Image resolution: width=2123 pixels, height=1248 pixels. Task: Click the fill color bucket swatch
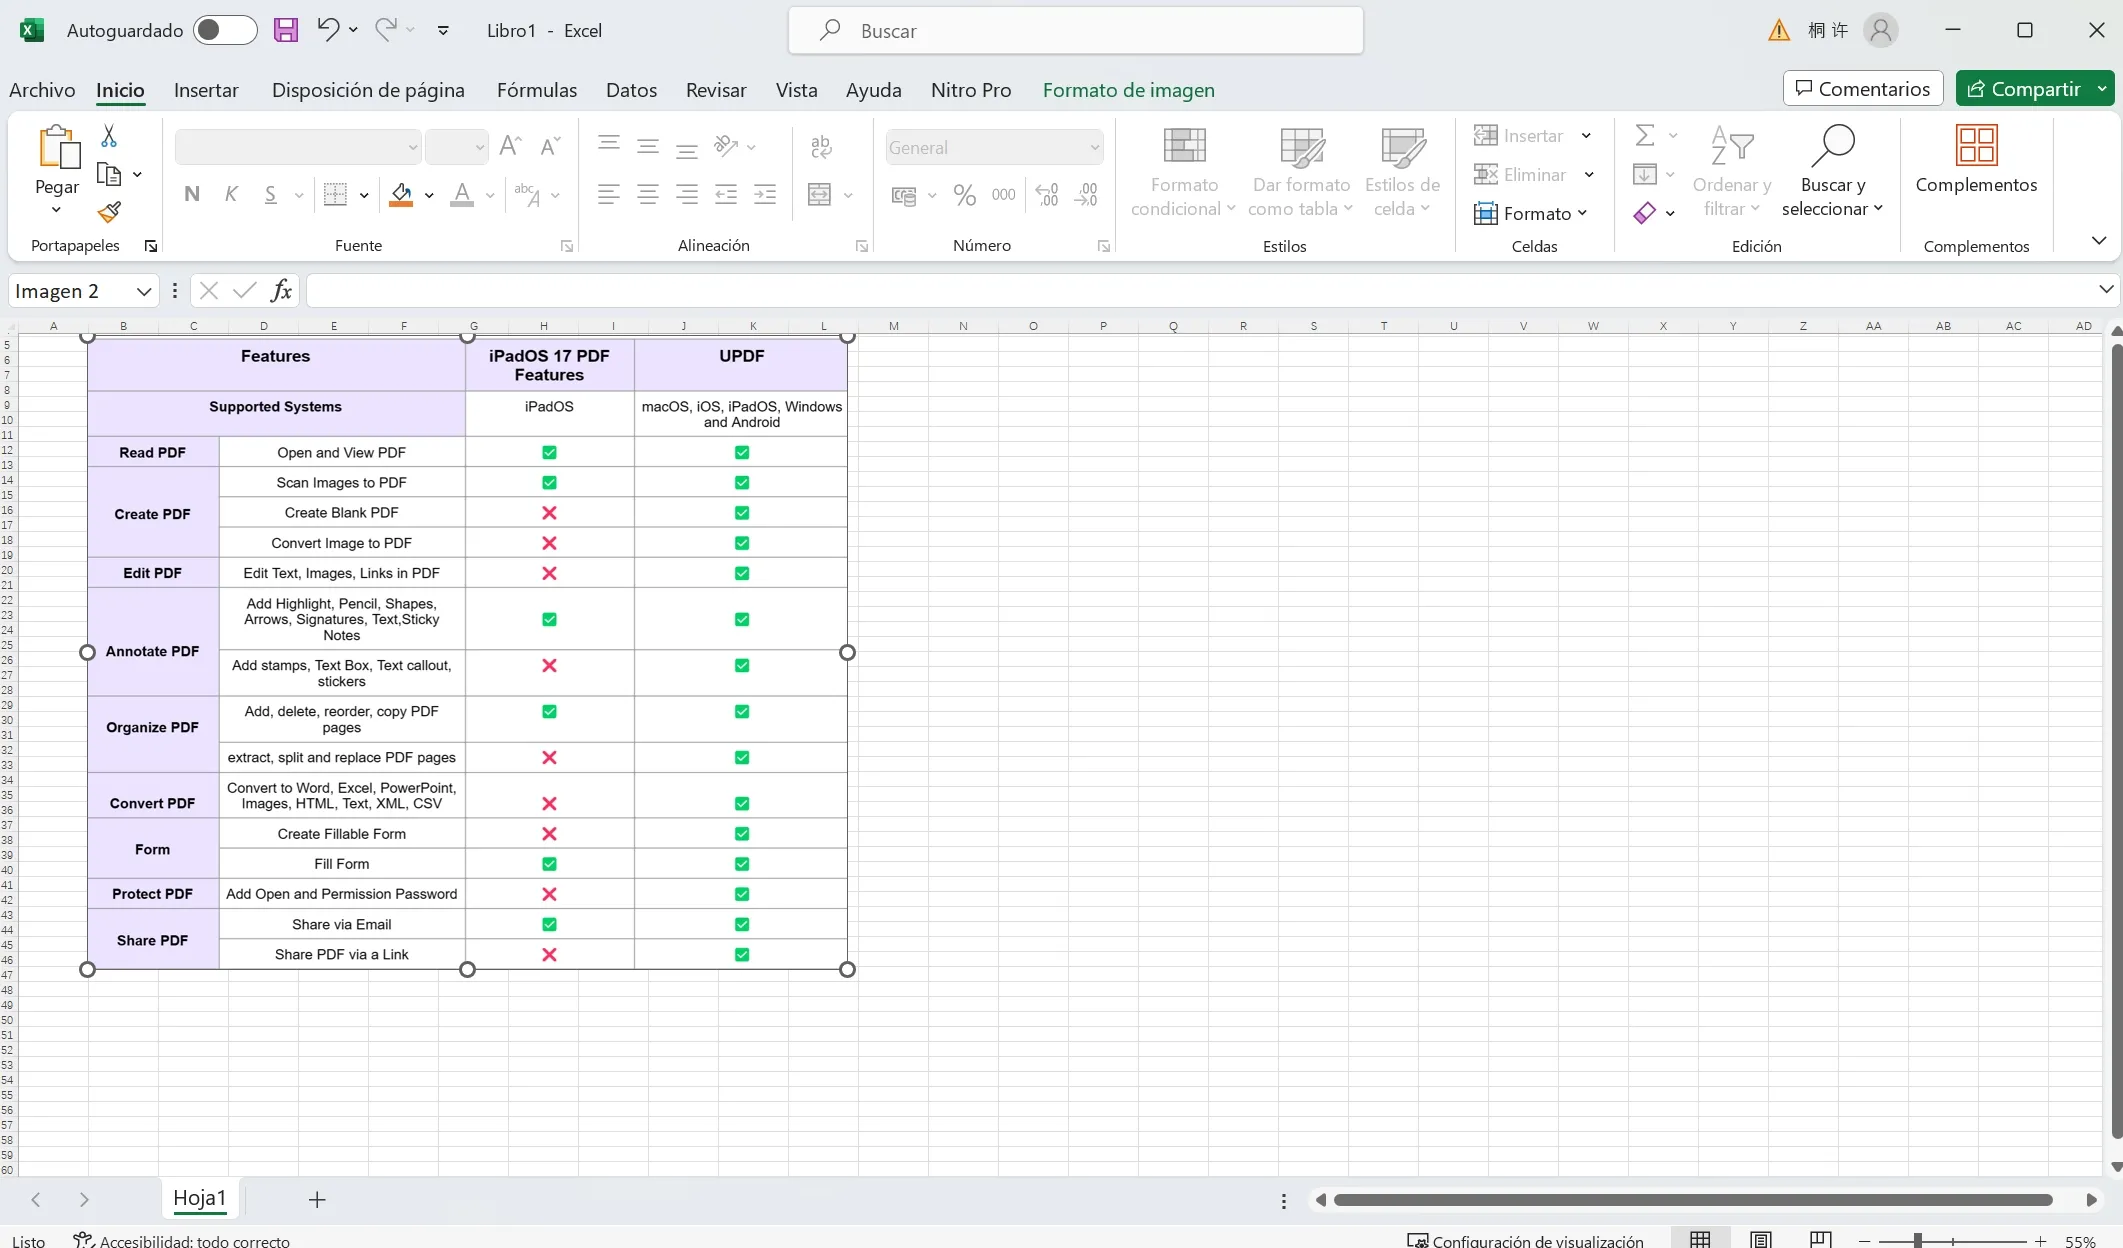[401, 194]
